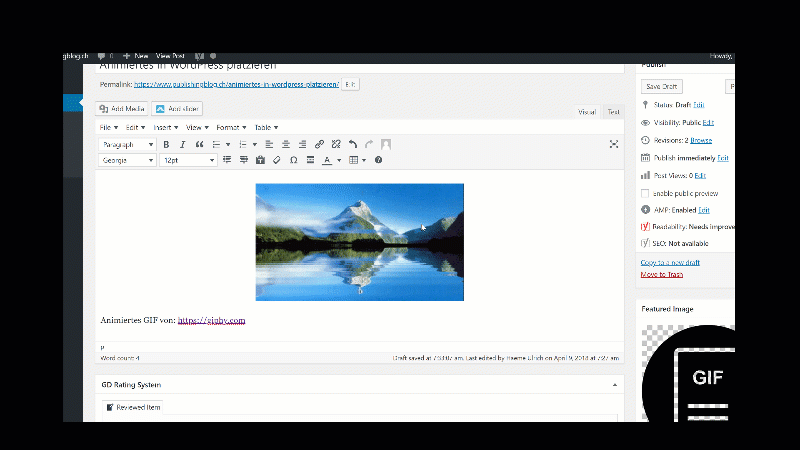Open the Table menu in the editor

tap(266, 128)
